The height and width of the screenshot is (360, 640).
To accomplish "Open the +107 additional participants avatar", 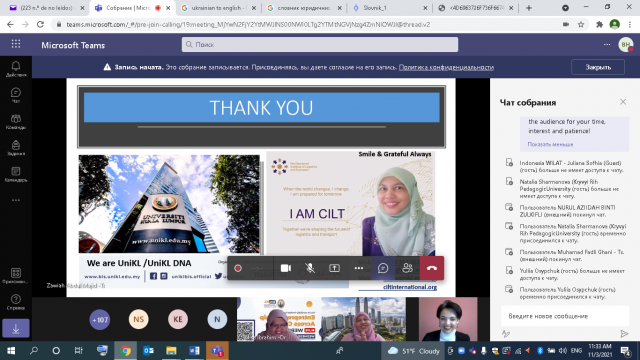I will click(100, 319).
